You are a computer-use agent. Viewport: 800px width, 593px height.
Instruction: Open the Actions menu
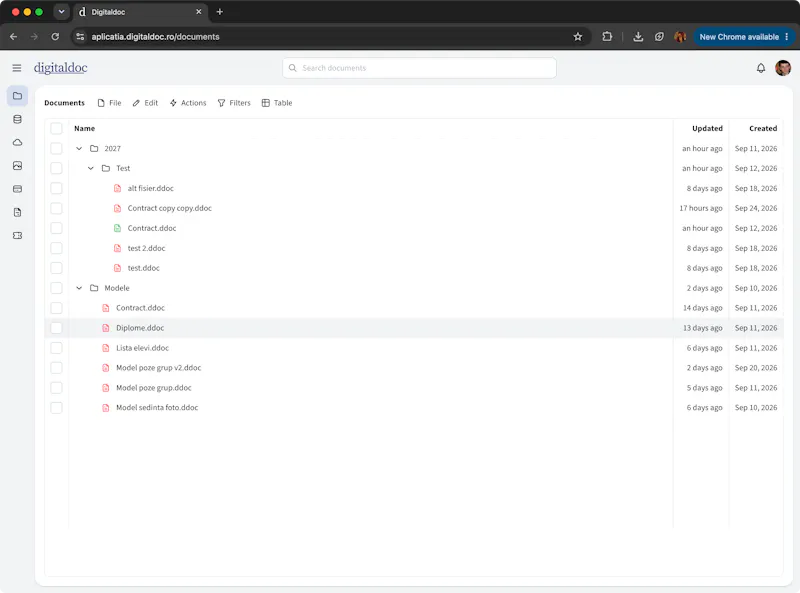pos(188,103)
